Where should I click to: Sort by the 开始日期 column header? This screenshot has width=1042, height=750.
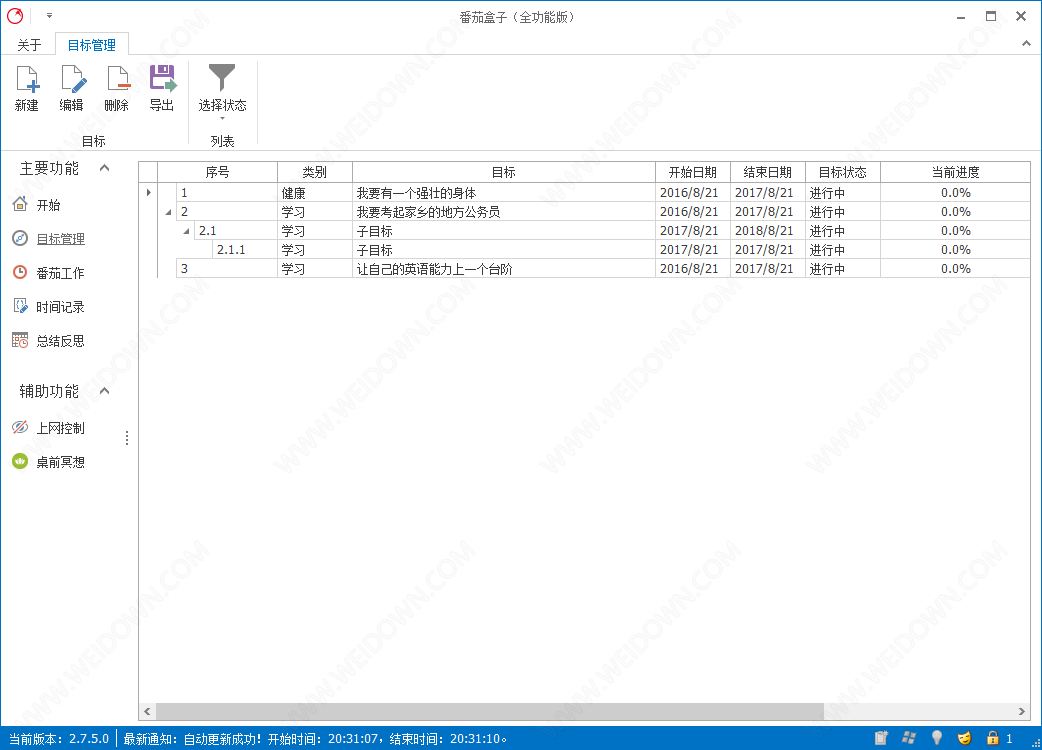point(692,172)
